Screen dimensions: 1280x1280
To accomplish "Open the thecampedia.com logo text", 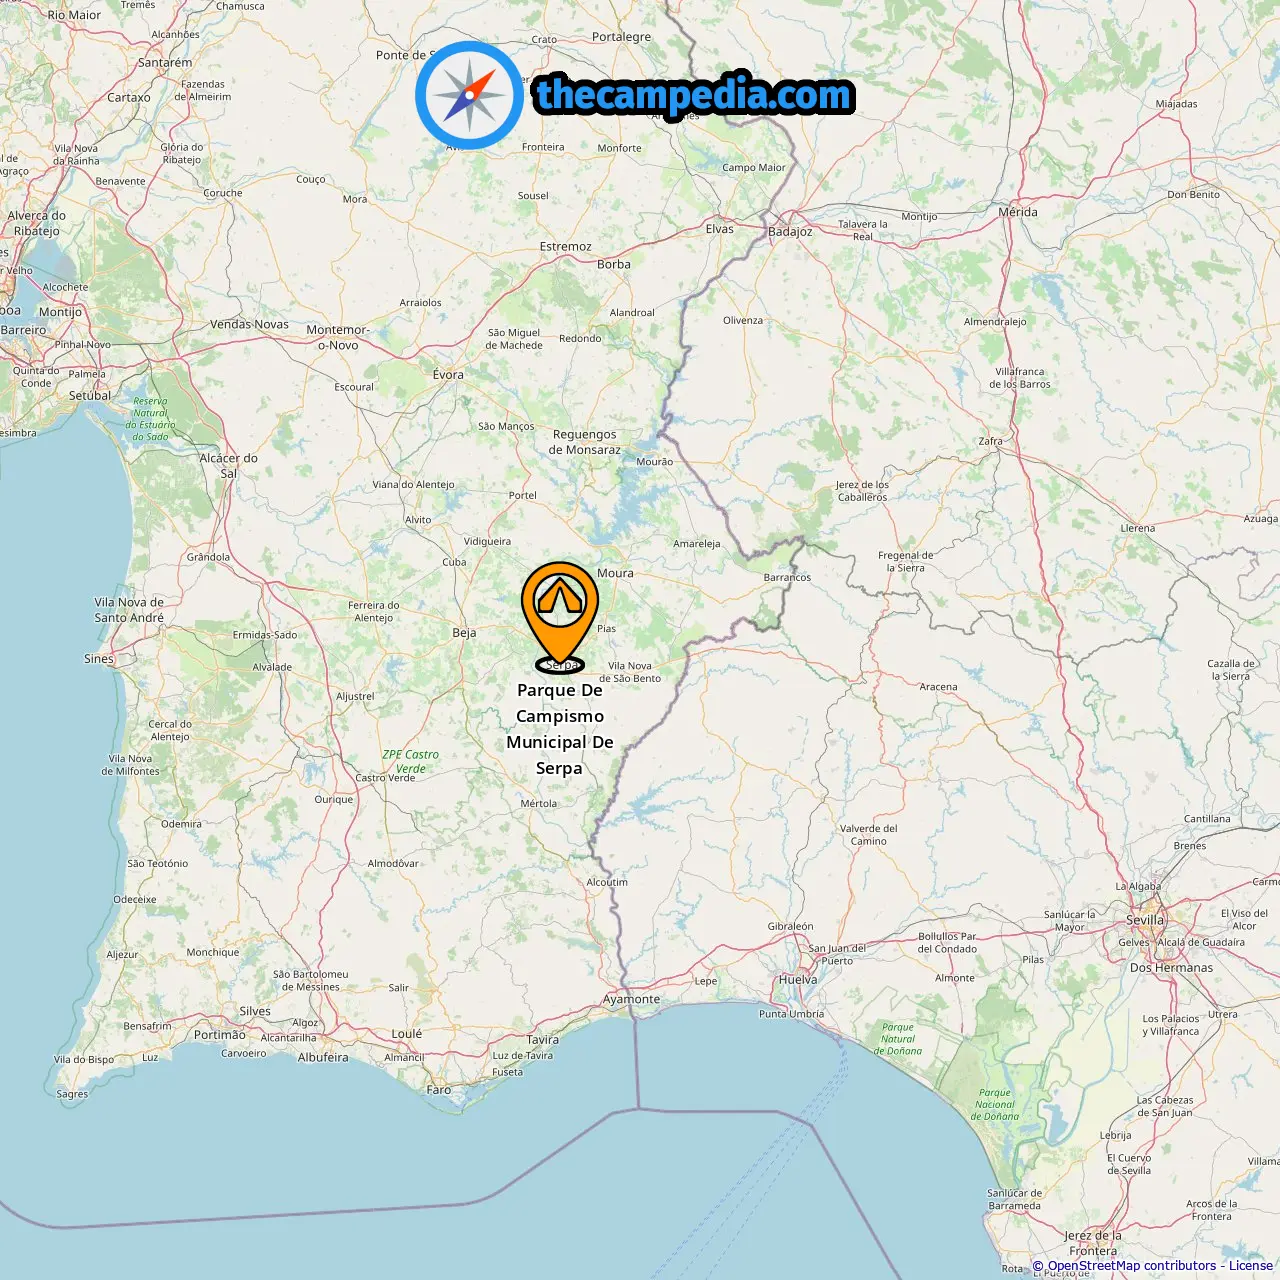I will 694,95.
